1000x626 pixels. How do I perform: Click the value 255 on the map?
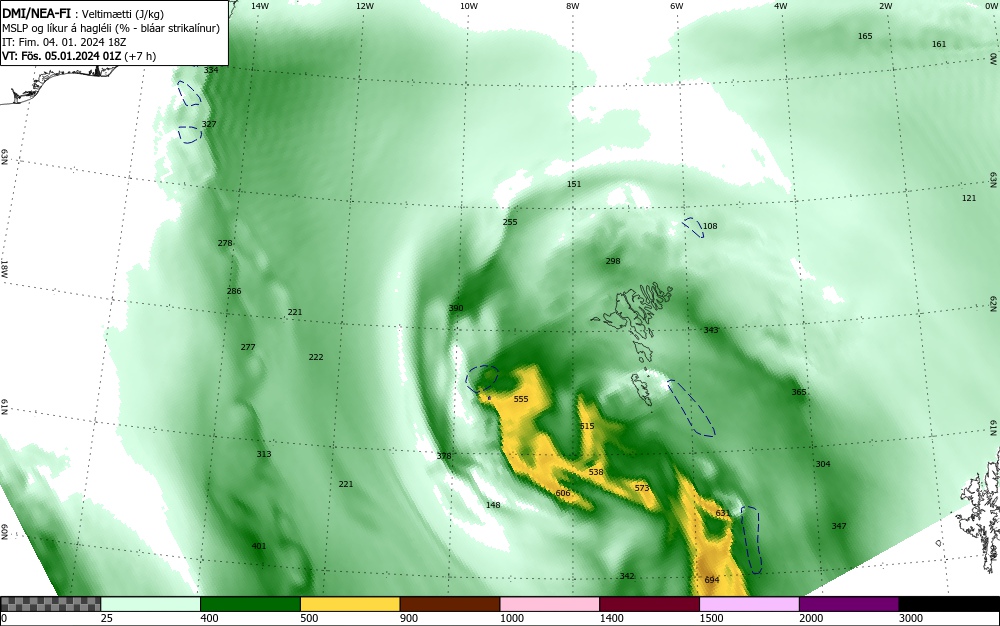pyautogui.click(x=510, y=222)
